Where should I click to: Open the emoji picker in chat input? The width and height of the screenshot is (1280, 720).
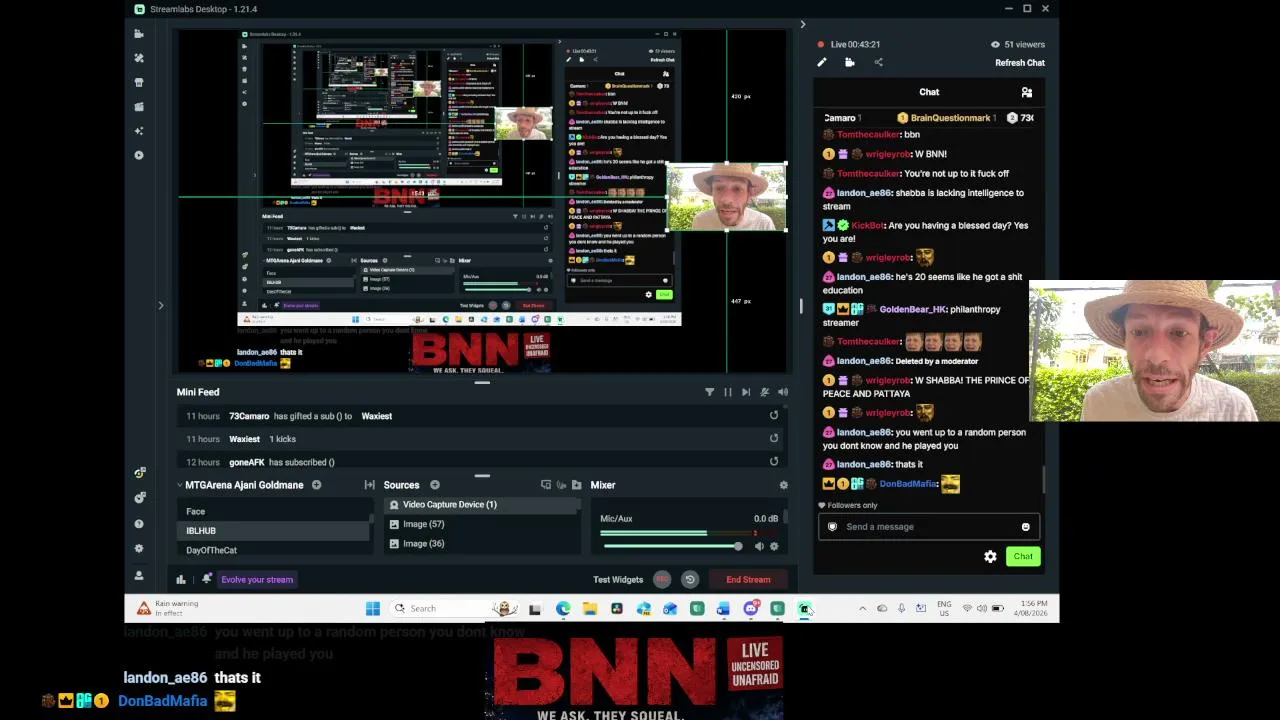pos(1025,527)
